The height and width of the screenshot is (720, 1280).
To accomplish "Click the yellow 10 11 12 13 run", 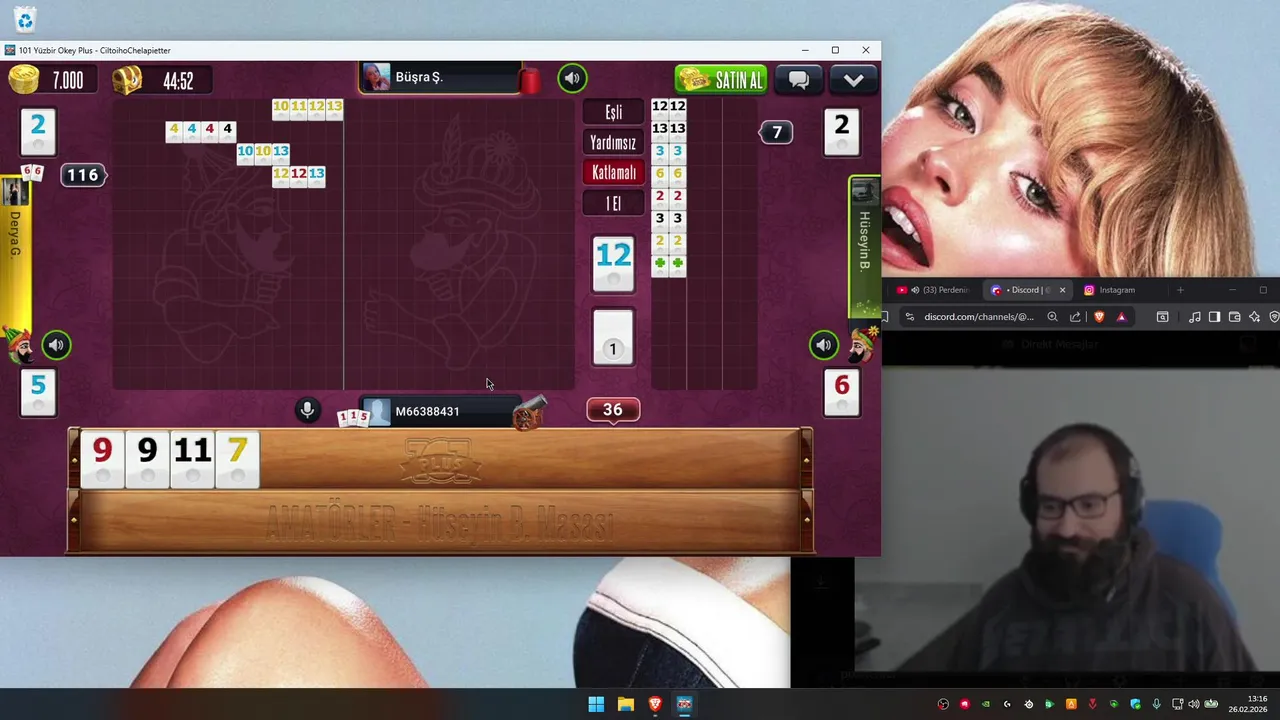I will (308, 109).
